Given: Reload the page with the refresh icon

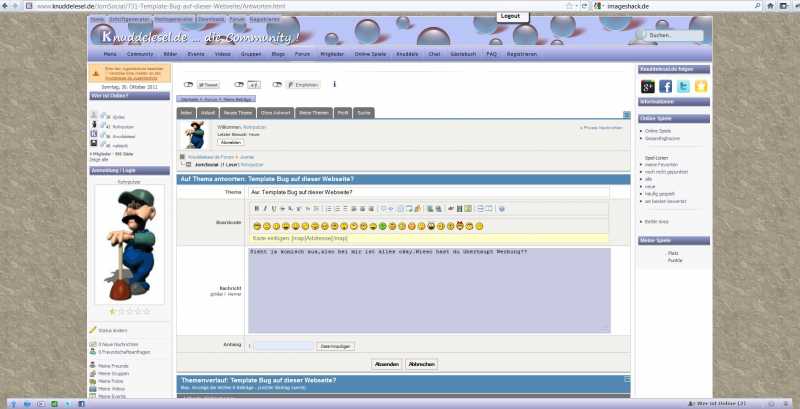Looking at the screenshot, I should (x=584, y=6).
